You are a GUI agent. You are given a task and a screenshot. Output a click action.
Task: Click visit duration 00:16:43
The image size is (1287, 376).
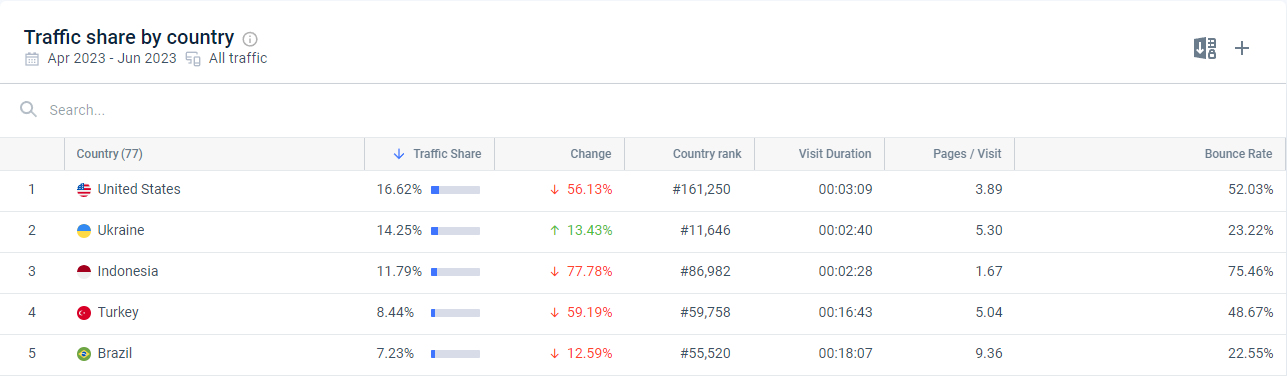[x=845, y=312]
